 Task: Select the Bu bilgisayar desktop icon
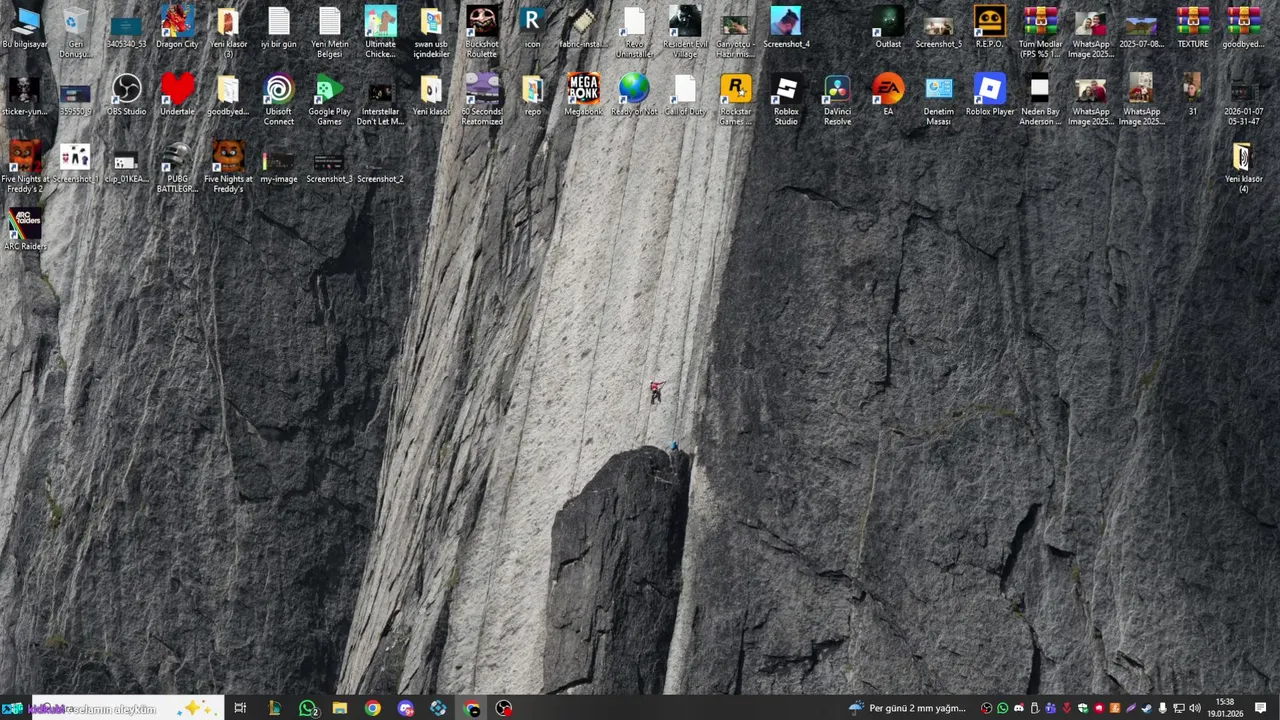coord(25,28)
